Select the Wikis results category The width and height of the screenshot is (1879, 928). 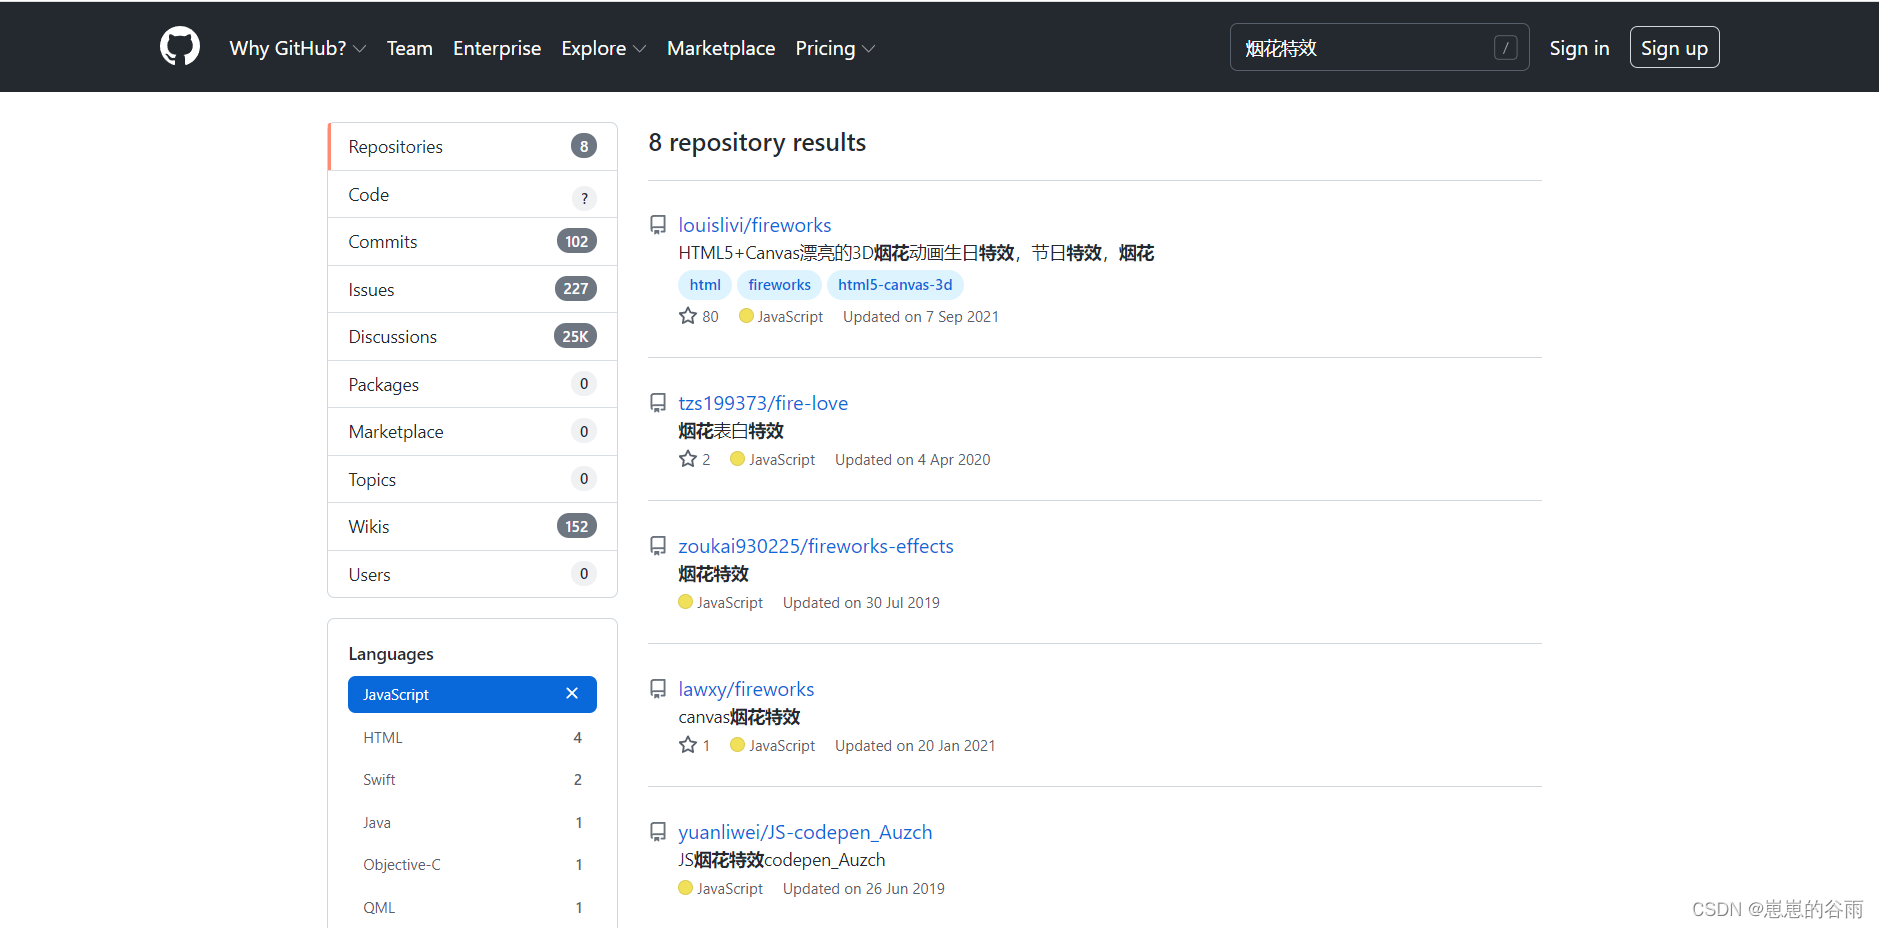472,527
